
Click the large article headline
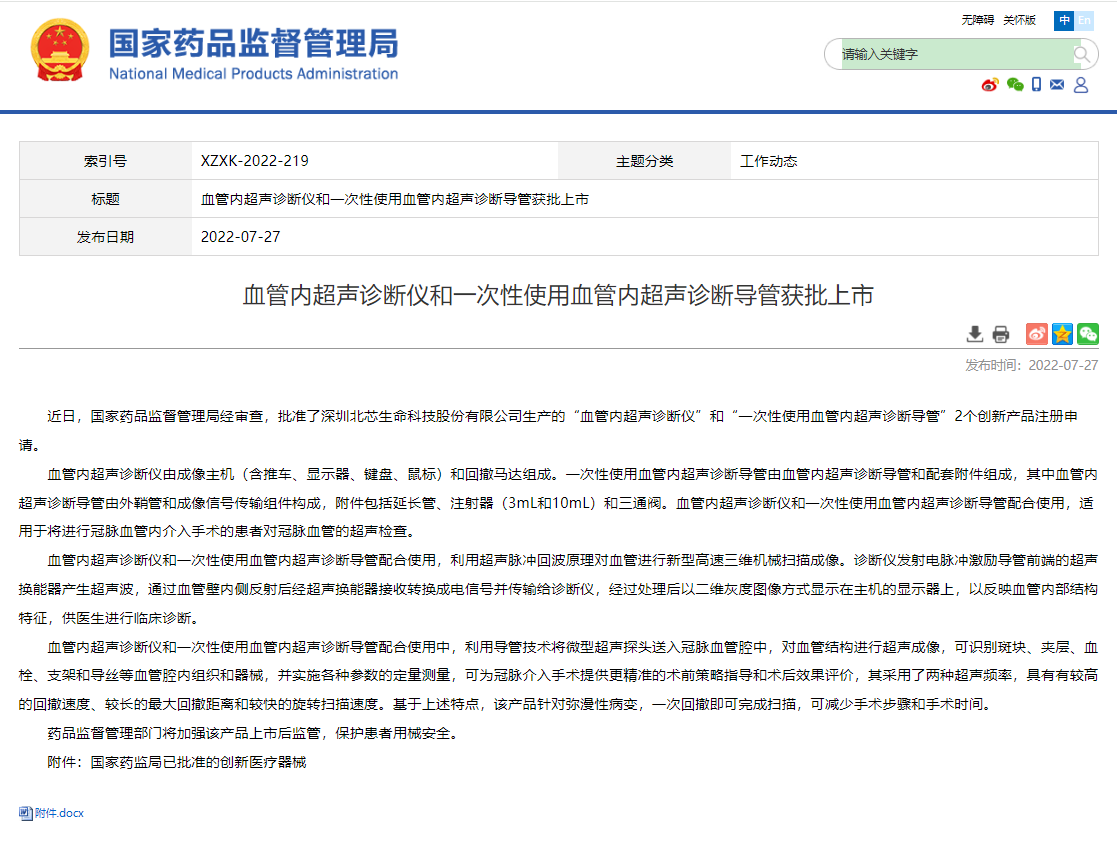(558, 295)
